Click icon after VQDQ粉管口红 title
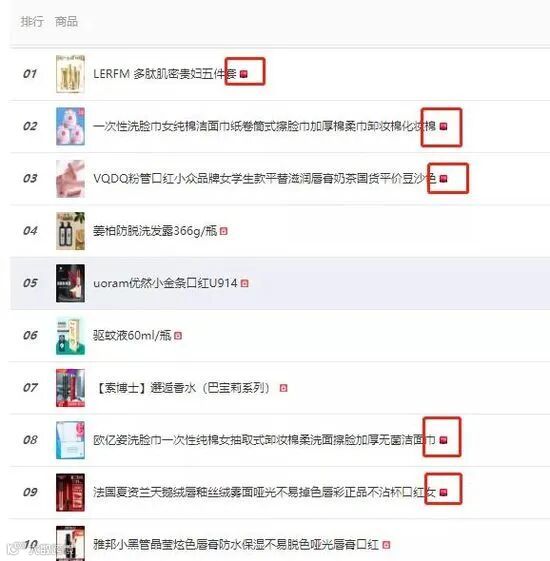550x561 pixels. pyautogui.click(x=443, y=179)
